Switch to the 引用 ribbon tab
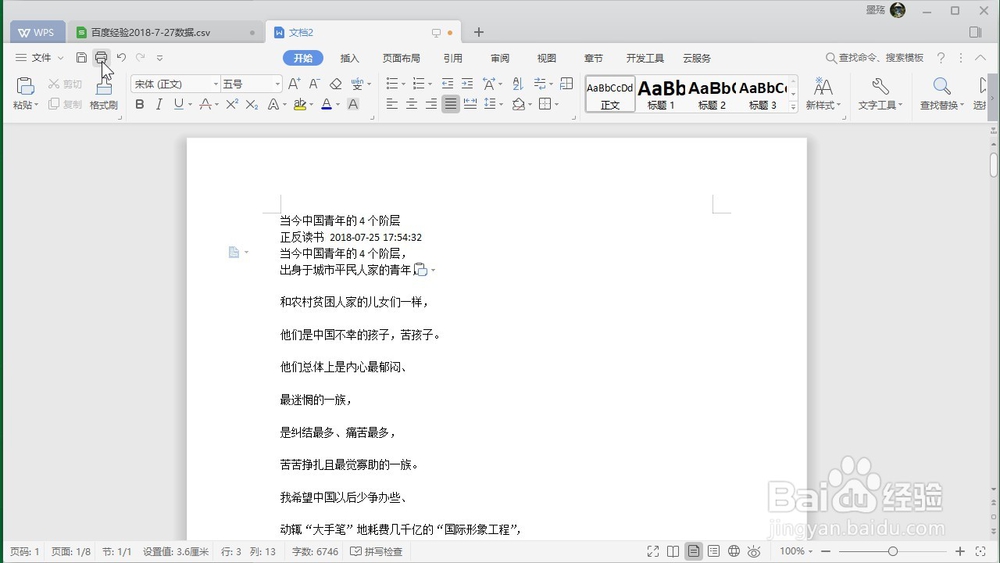This screenshot has height=563, width=1000. tap(453, 58)
